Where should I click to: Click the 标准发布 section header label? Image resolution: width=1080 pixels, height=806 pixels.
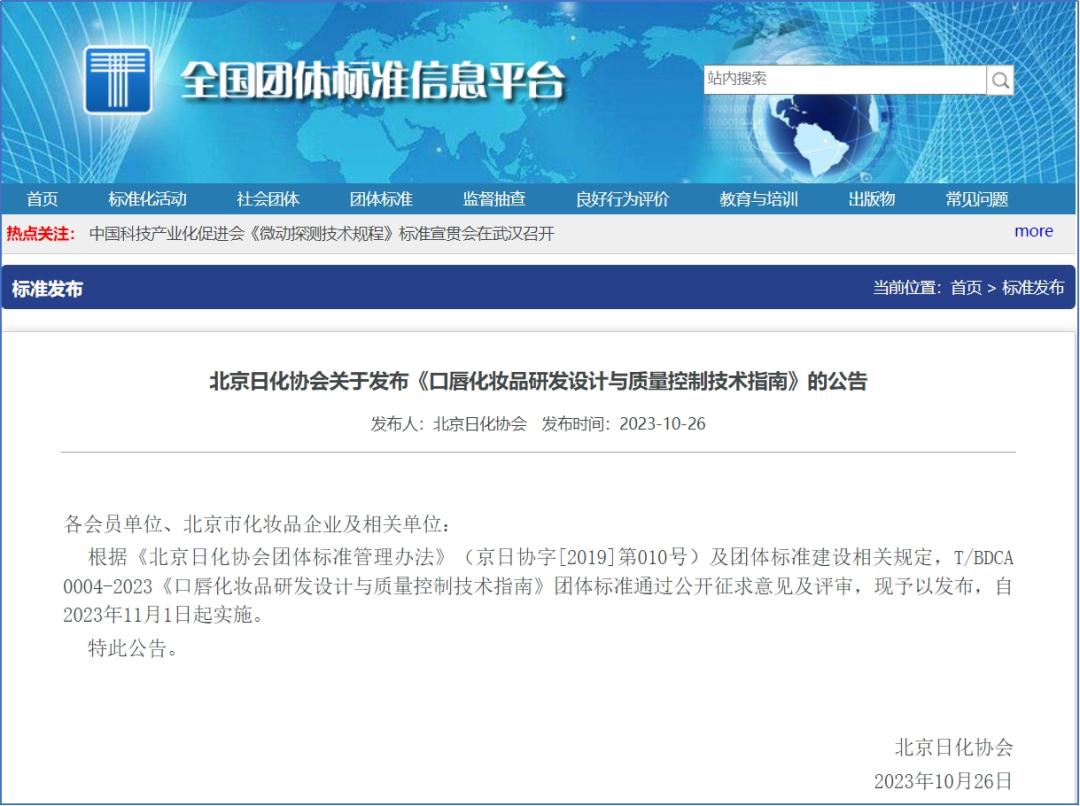click(x=47, y=289)
